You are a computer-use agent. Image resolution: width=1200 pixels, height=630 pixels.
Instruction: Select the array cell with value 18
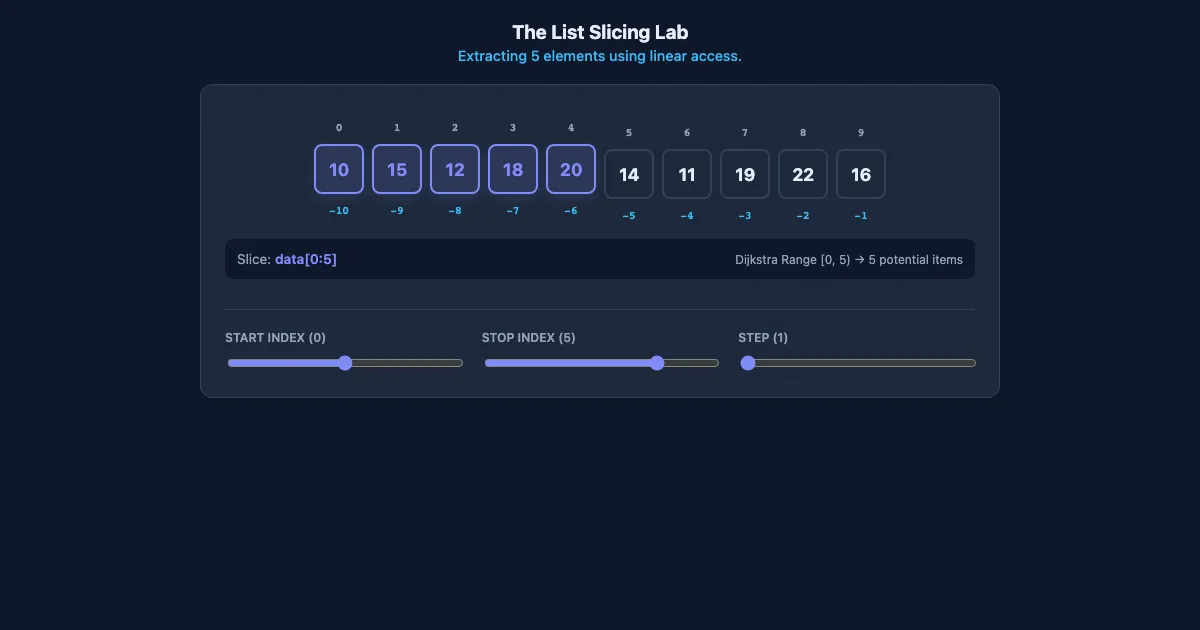(x=513, y=169)
